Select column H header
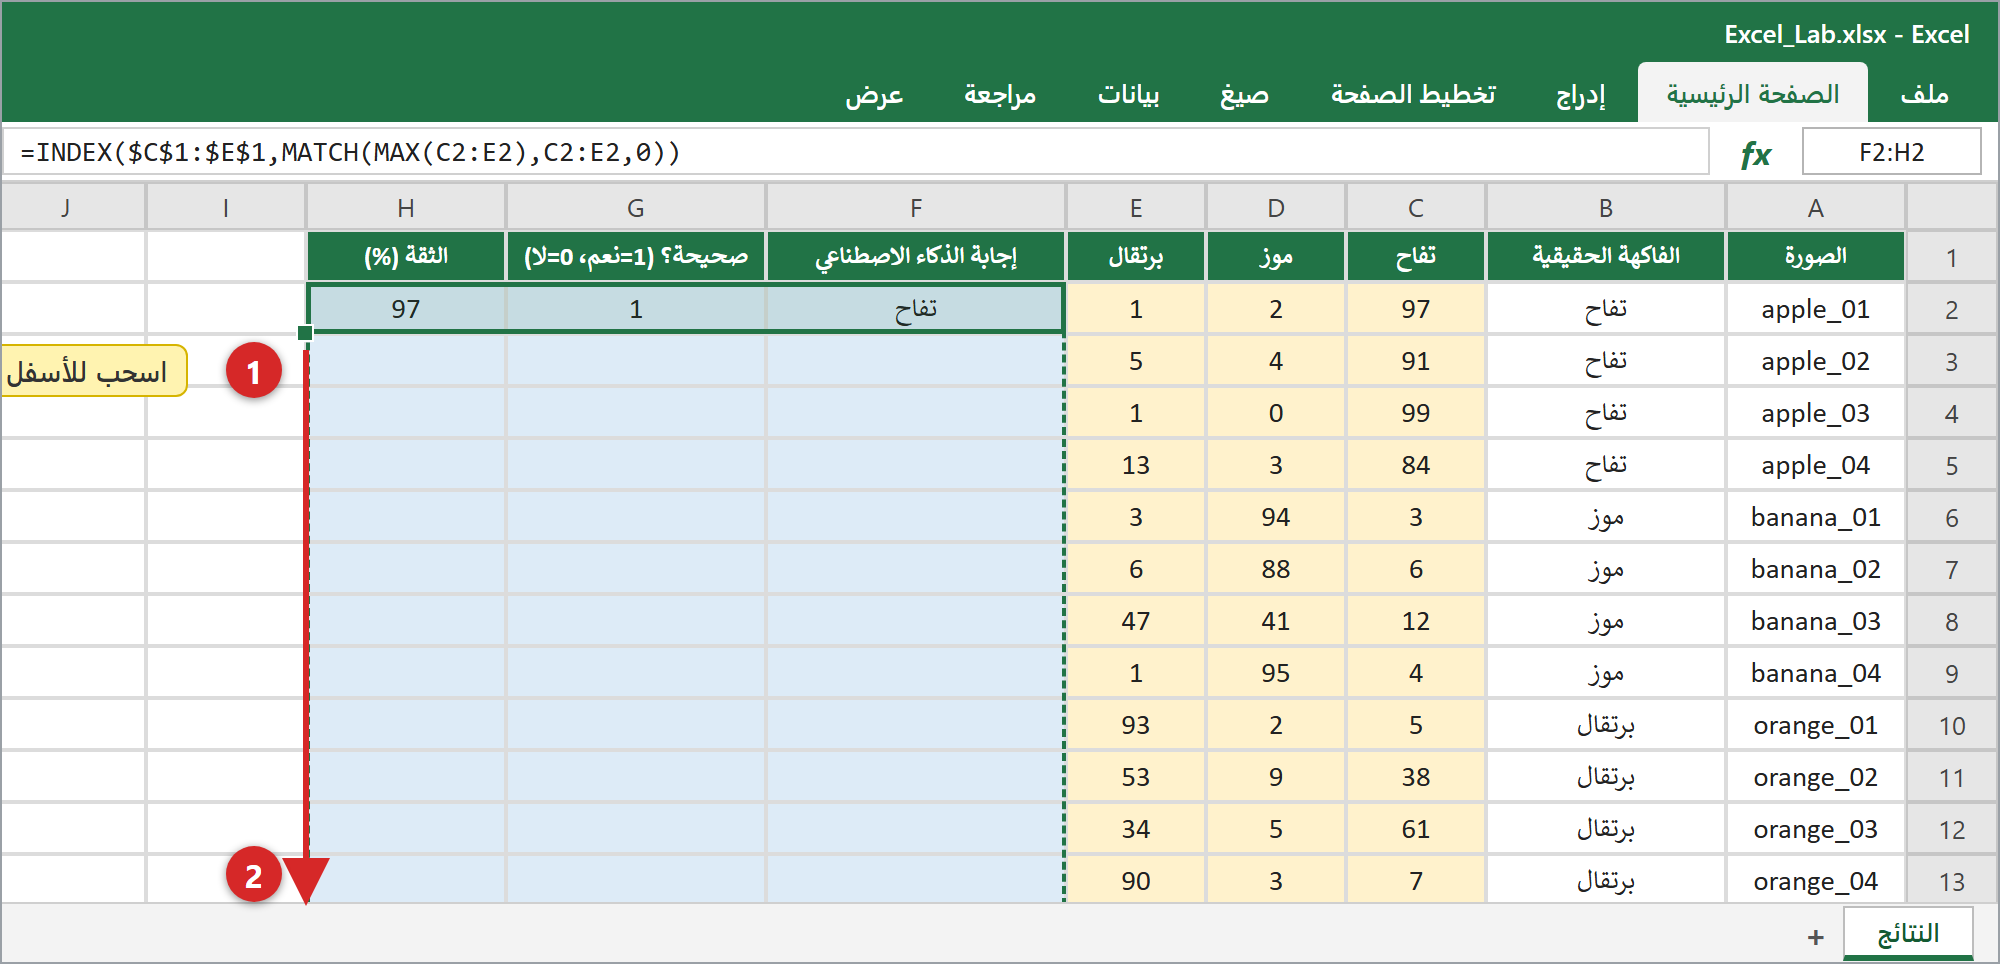 406,207
